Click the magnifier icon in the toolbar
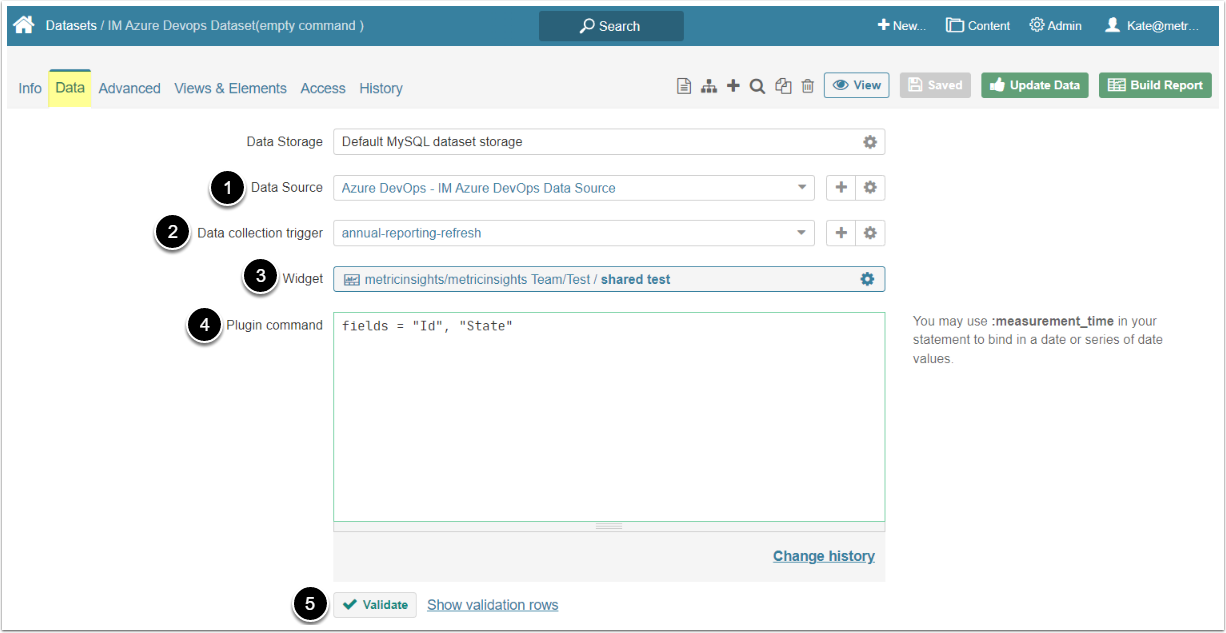 [758, 86]
